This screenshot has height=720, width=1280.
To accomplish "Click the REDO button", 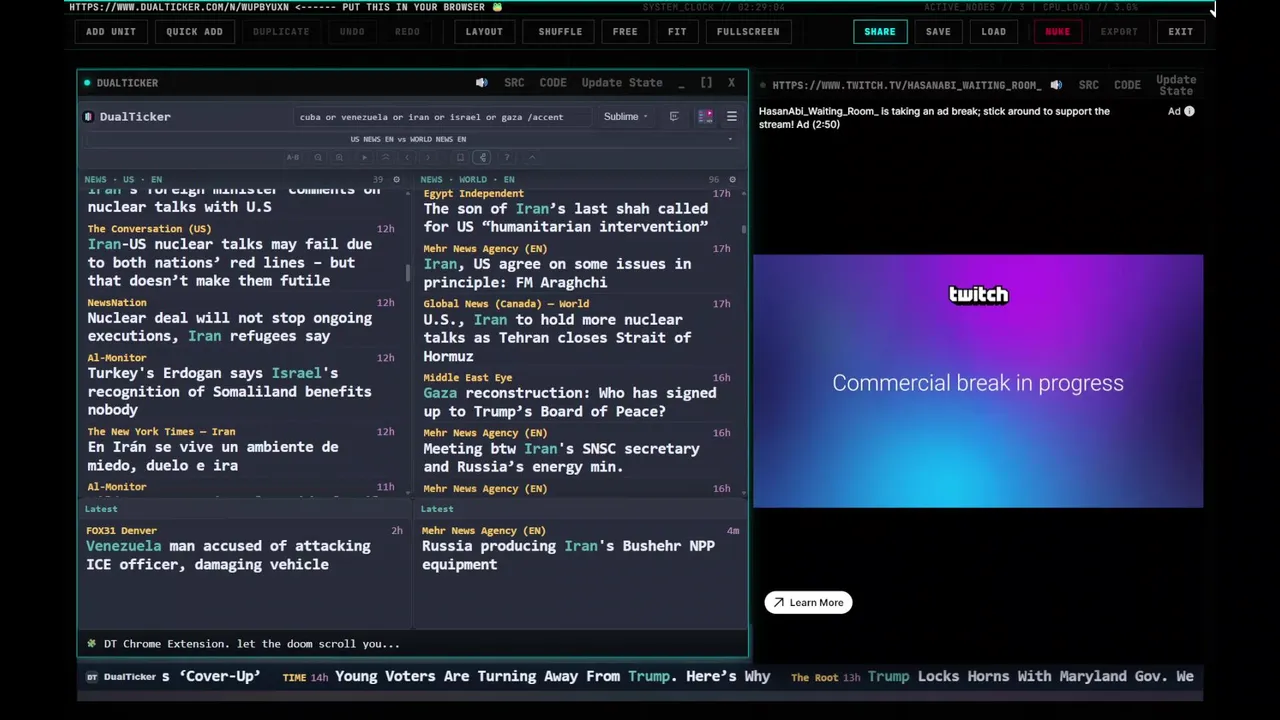I will click(x=407, y=31).
